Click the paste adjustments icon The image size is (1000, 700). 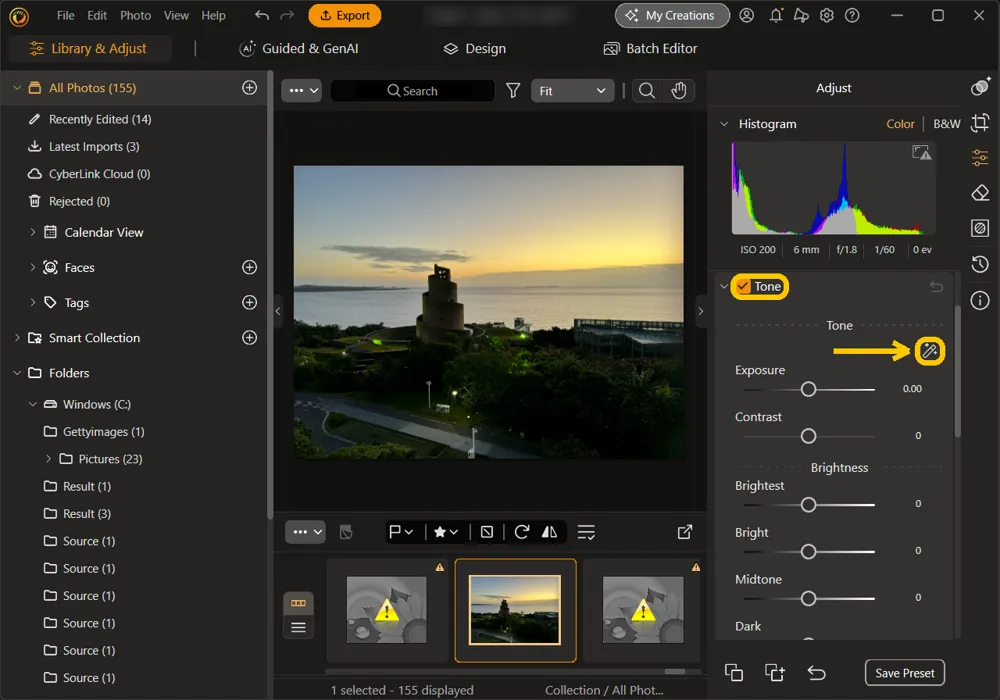point(775,673)
